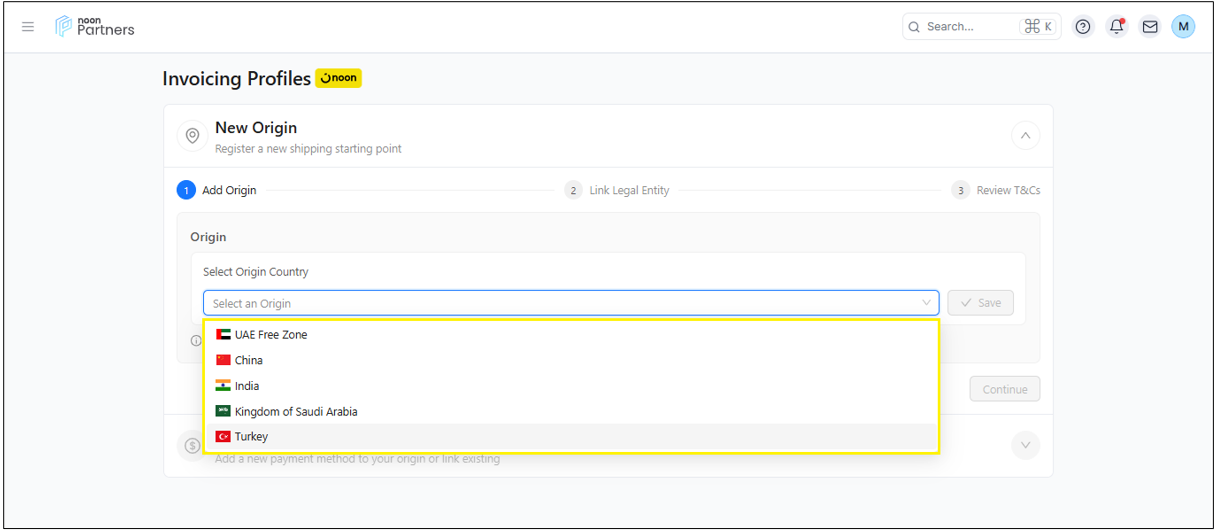
Task: Open the messages envelope icon
Action: tap(1150, 27)
